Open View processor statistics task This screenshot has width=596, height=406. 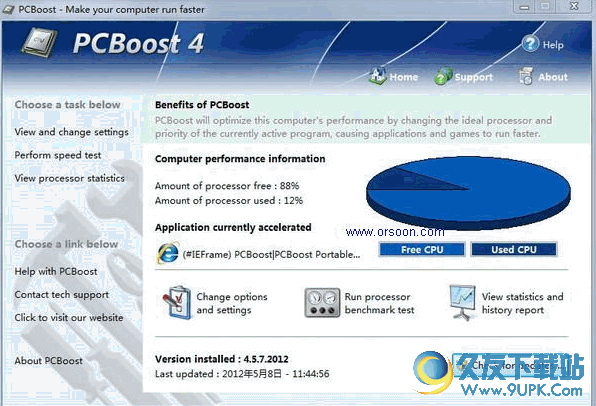pos(70,178)
